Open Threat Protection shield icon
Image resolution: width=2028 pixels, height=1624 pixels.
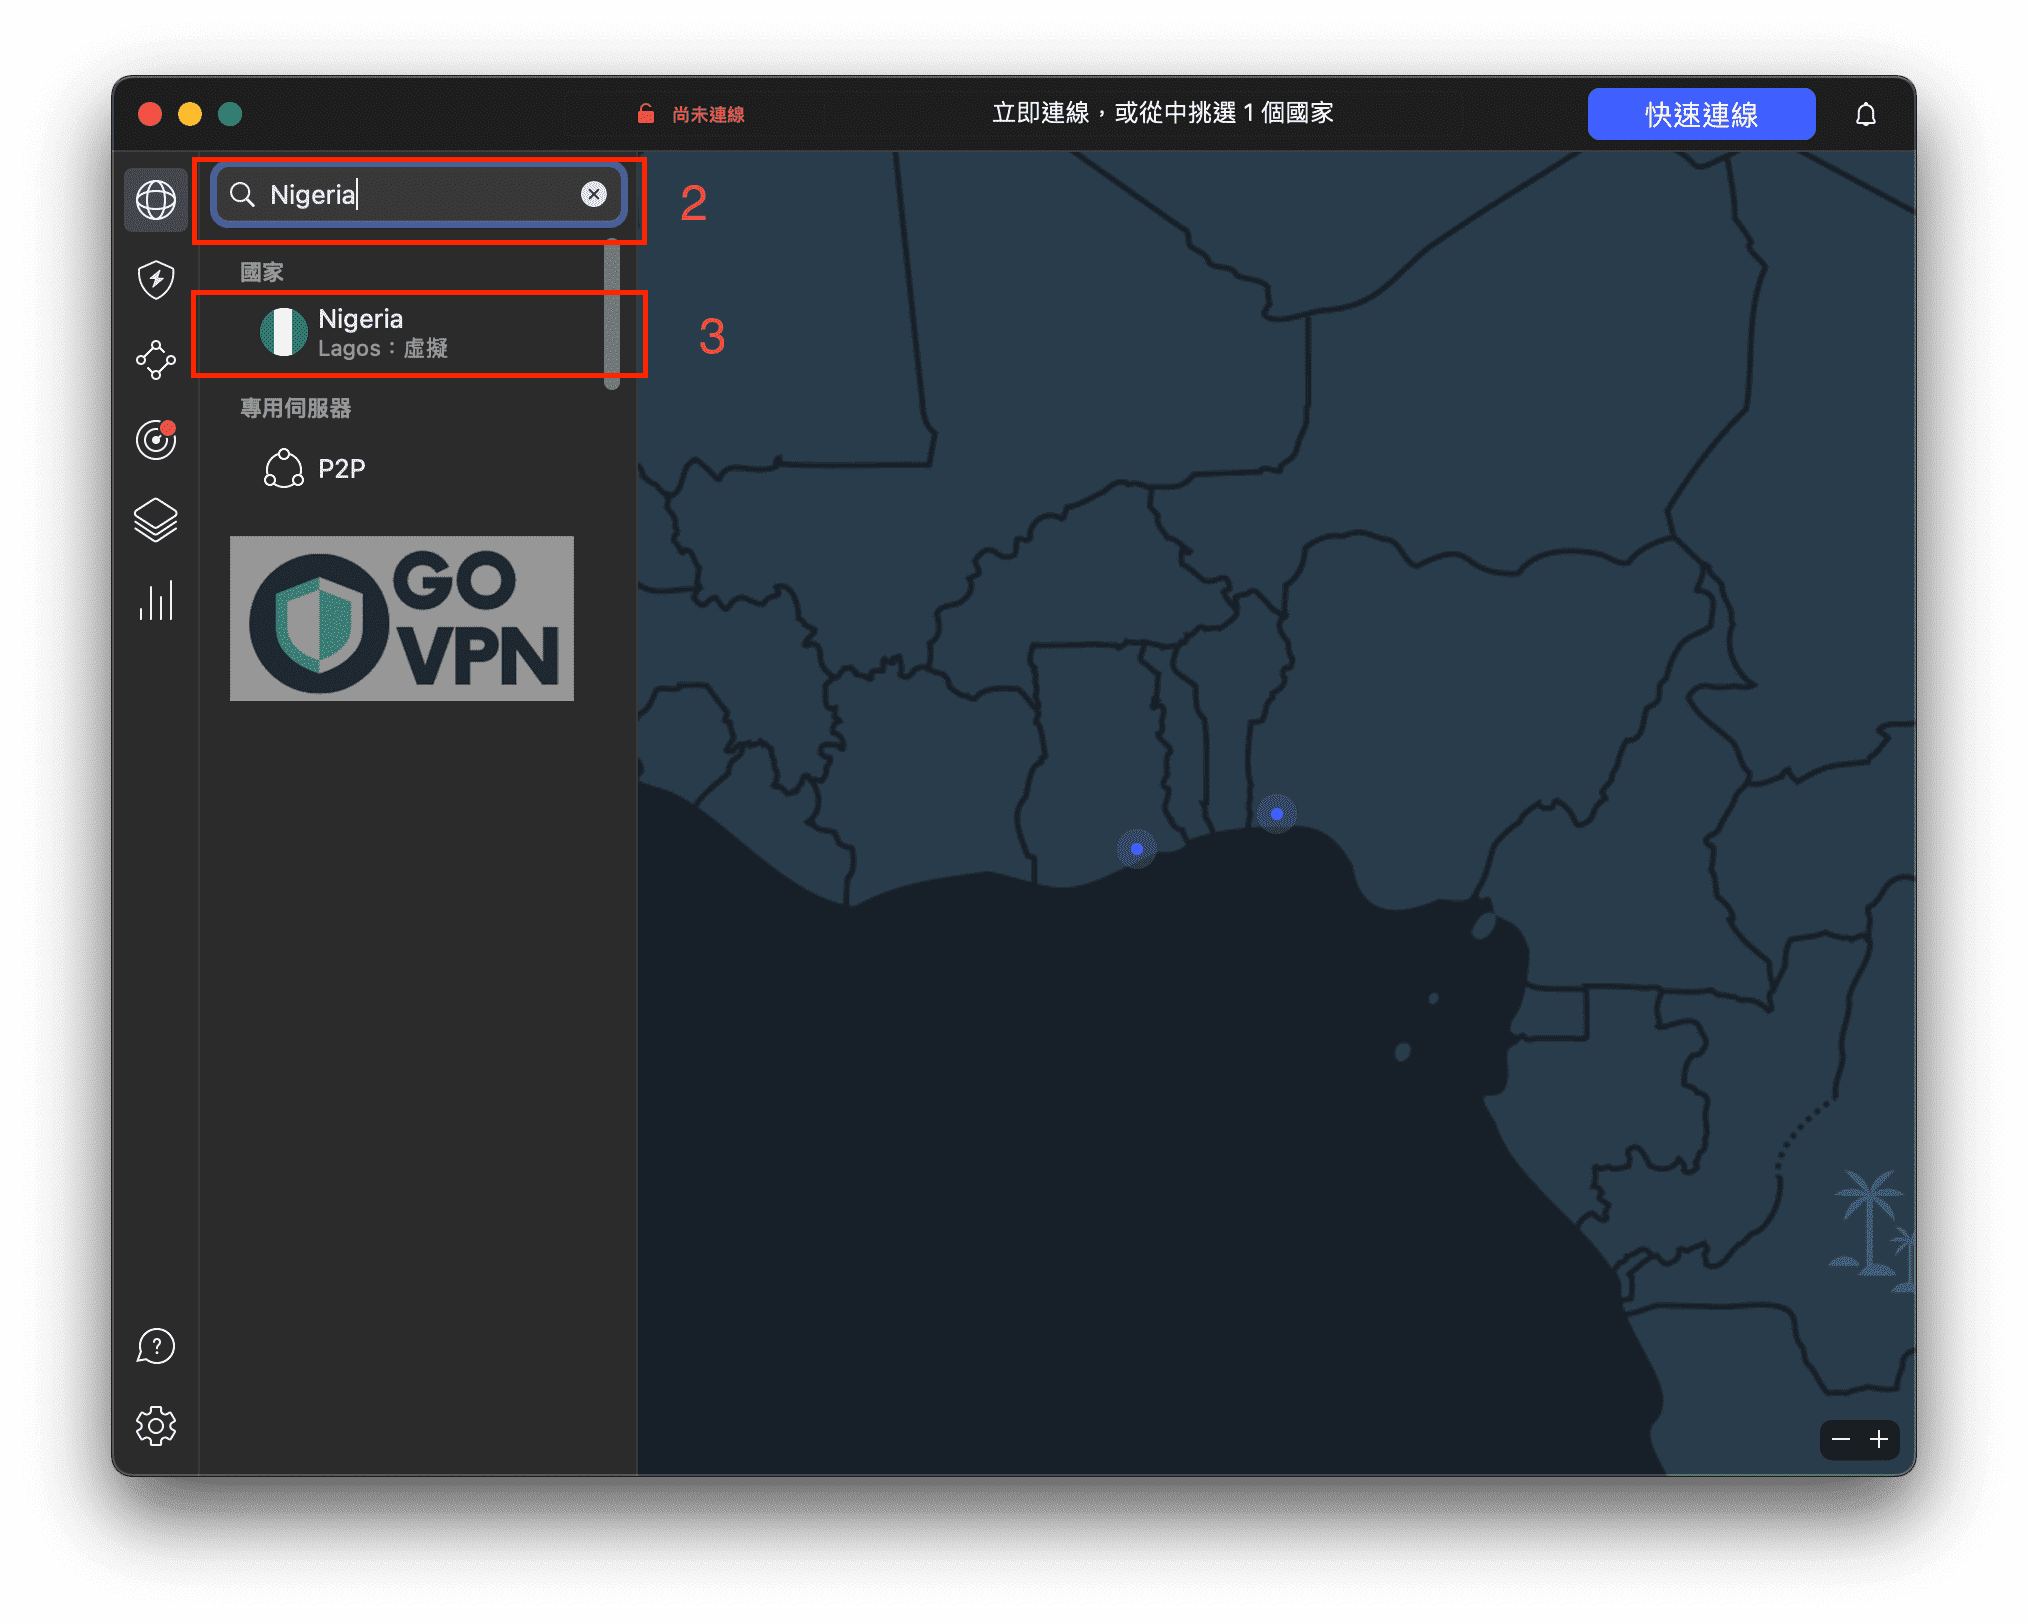156,280
